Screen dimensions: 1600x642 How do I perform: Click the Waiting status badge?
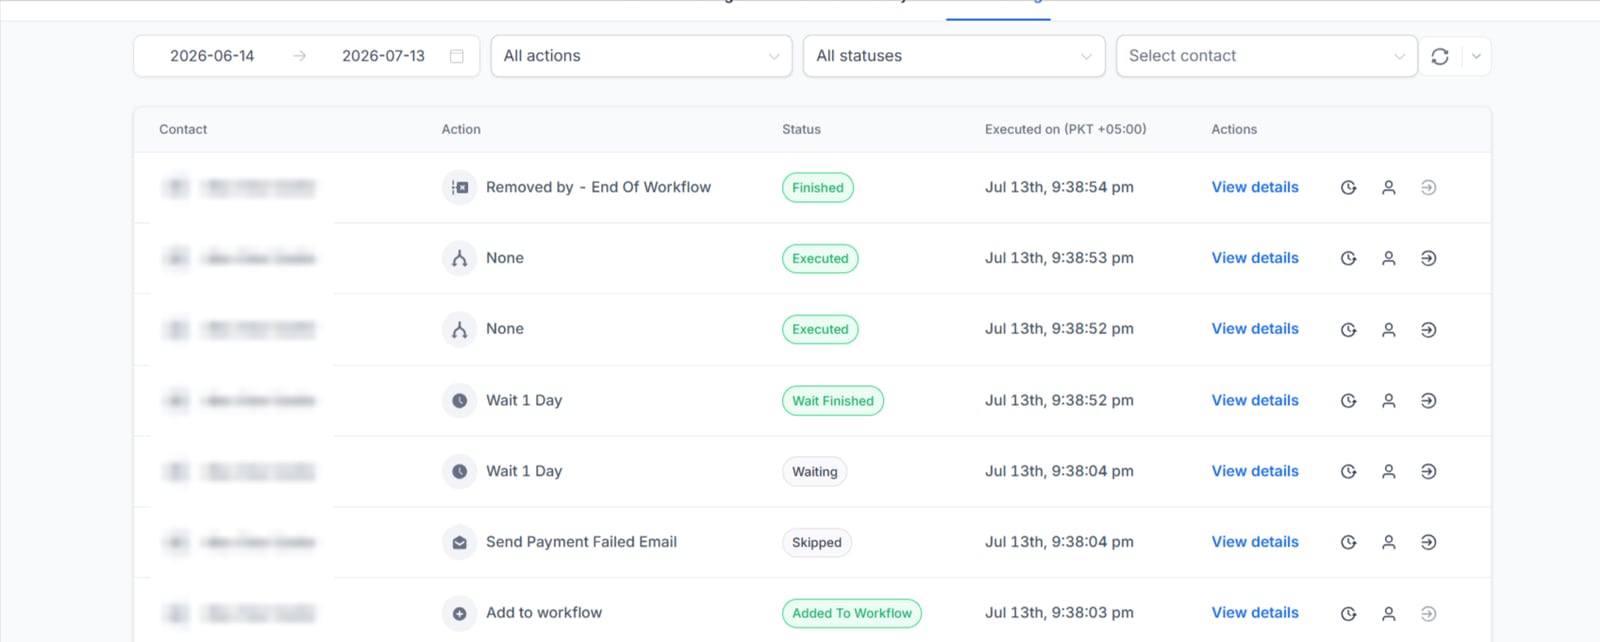(815, 472)
